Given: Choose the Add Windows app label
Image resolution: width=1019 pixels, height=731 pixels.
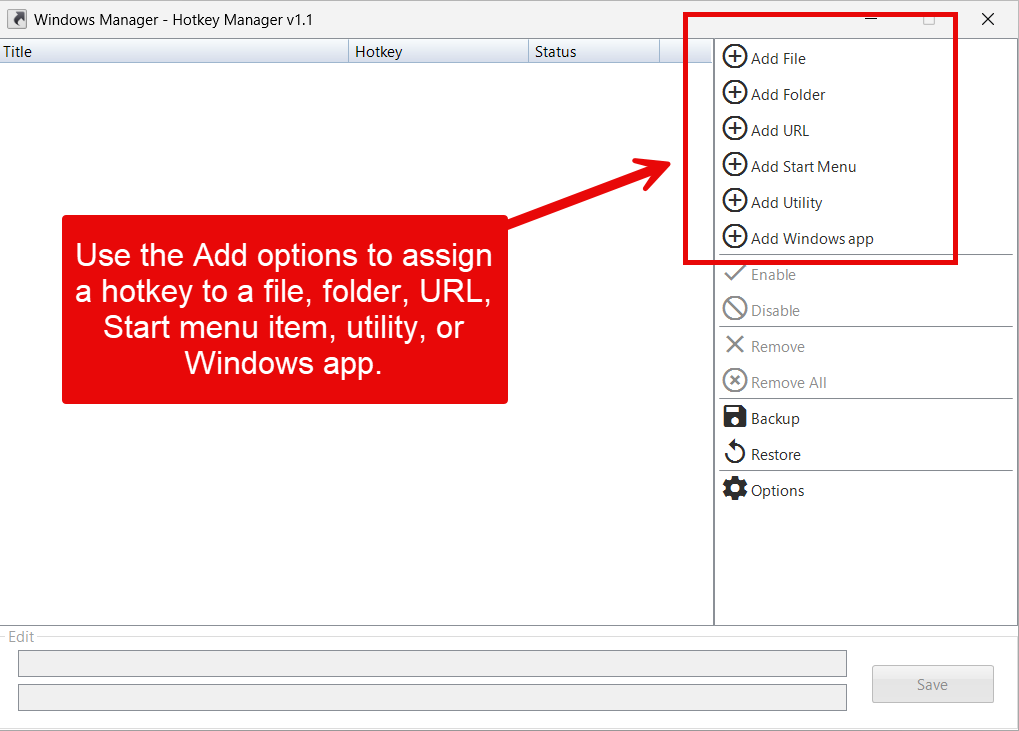Looking at the screenshot, I should pyautogui.click(x=812, y=239).
